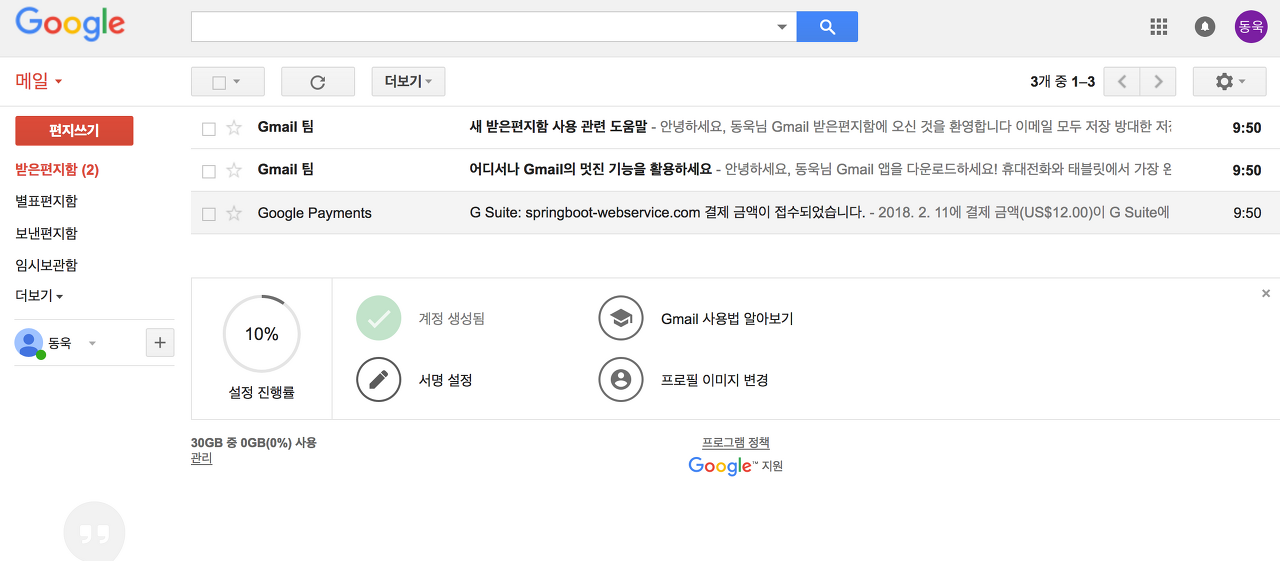1280x561 pixels.
Task: Click the 설정 진행률 label
Action: [261, 393]
